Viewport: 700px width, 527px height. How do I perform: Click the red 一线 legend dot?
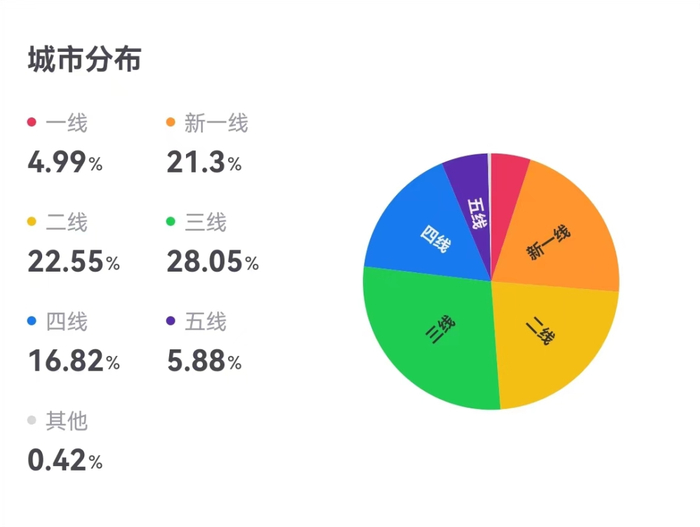tap(32, 123)
